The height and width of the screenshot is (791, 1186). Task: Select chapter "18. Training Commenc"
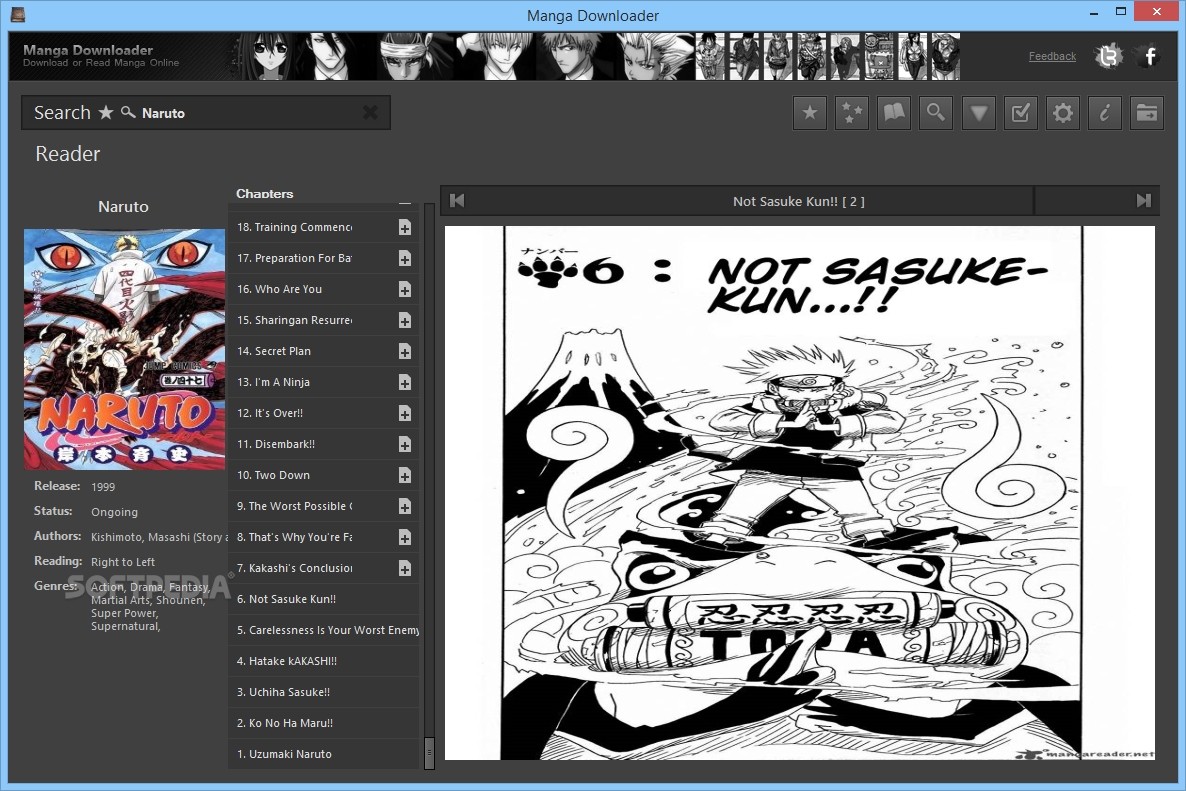324,227
